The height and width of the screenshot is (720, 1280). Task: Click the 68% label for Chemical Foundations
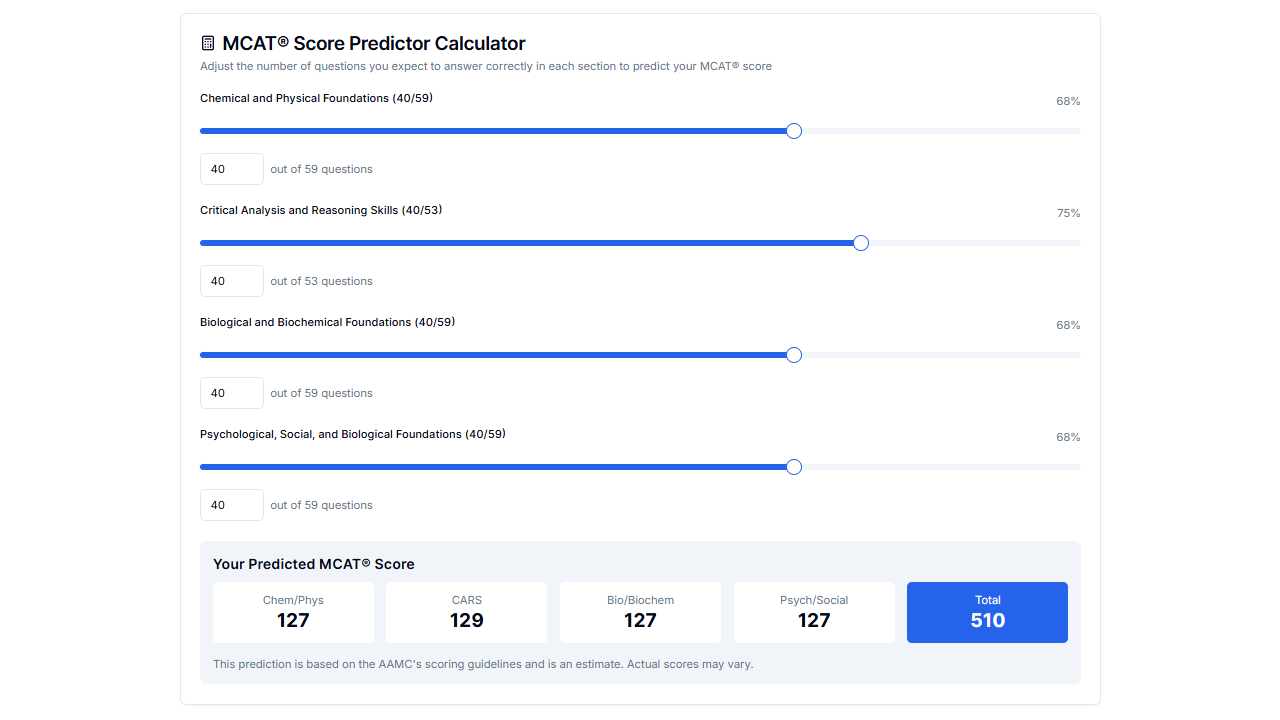pos(1068,101)
